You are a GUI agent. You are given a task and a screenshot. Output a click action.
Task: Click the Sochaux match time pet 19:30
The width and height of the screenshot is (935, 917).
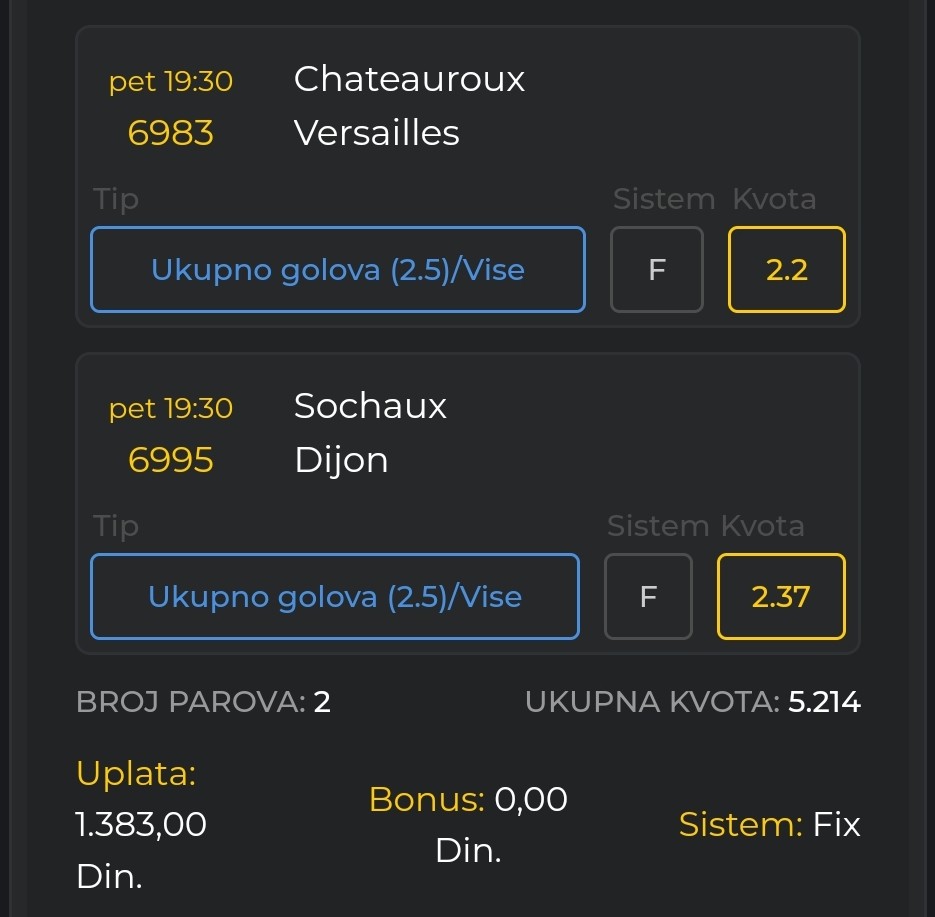[171, 408]
